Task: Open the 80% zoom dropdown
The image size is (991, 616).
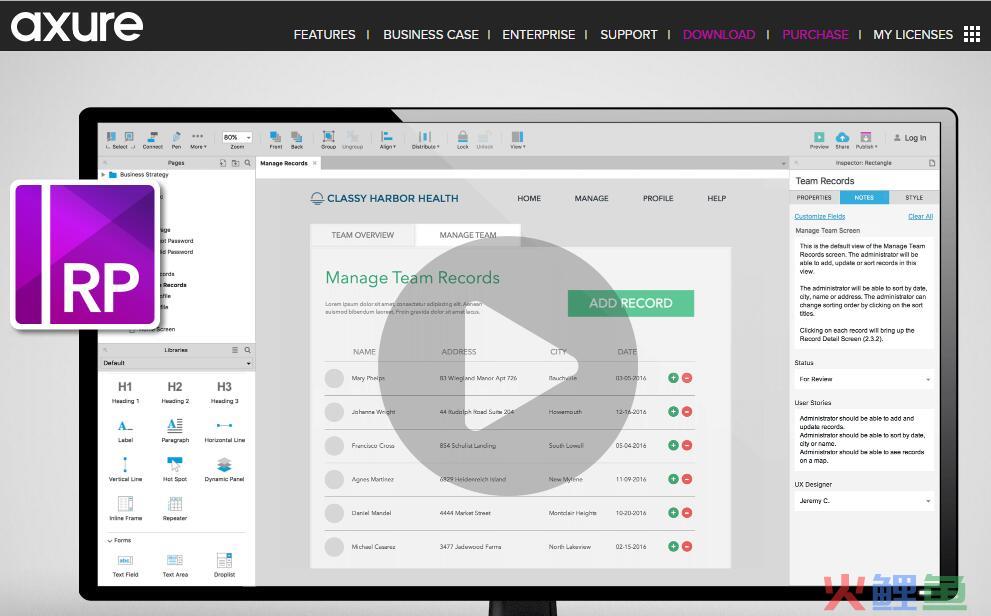Action: [237, 137]
